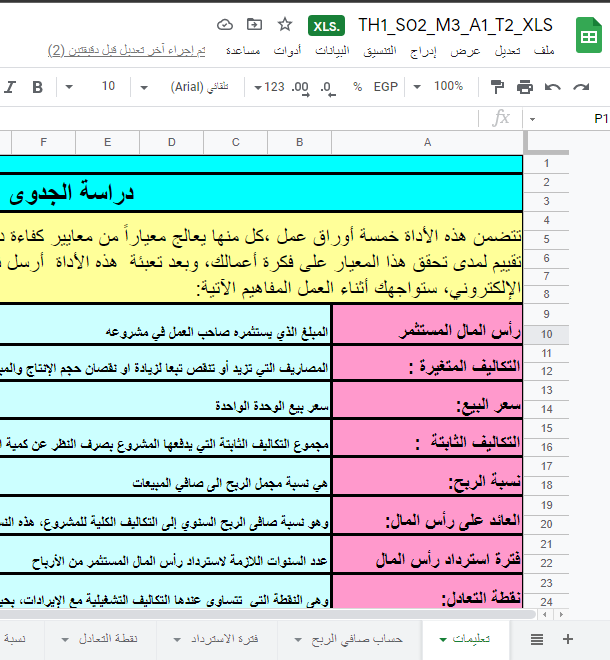Click the font size field showing 10
Viewport: 610px width, 660px height.
click(x=109, y=87)
